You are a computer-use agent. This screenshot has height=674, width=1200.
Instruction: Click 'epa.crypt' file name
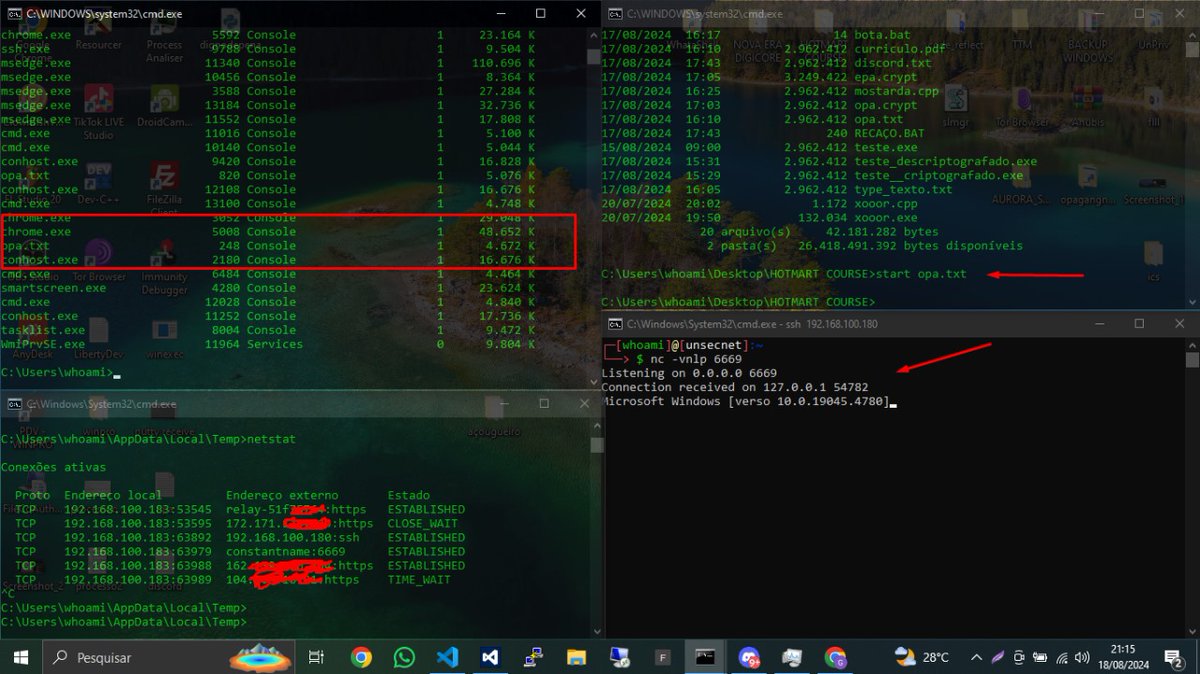click(886, 76)
